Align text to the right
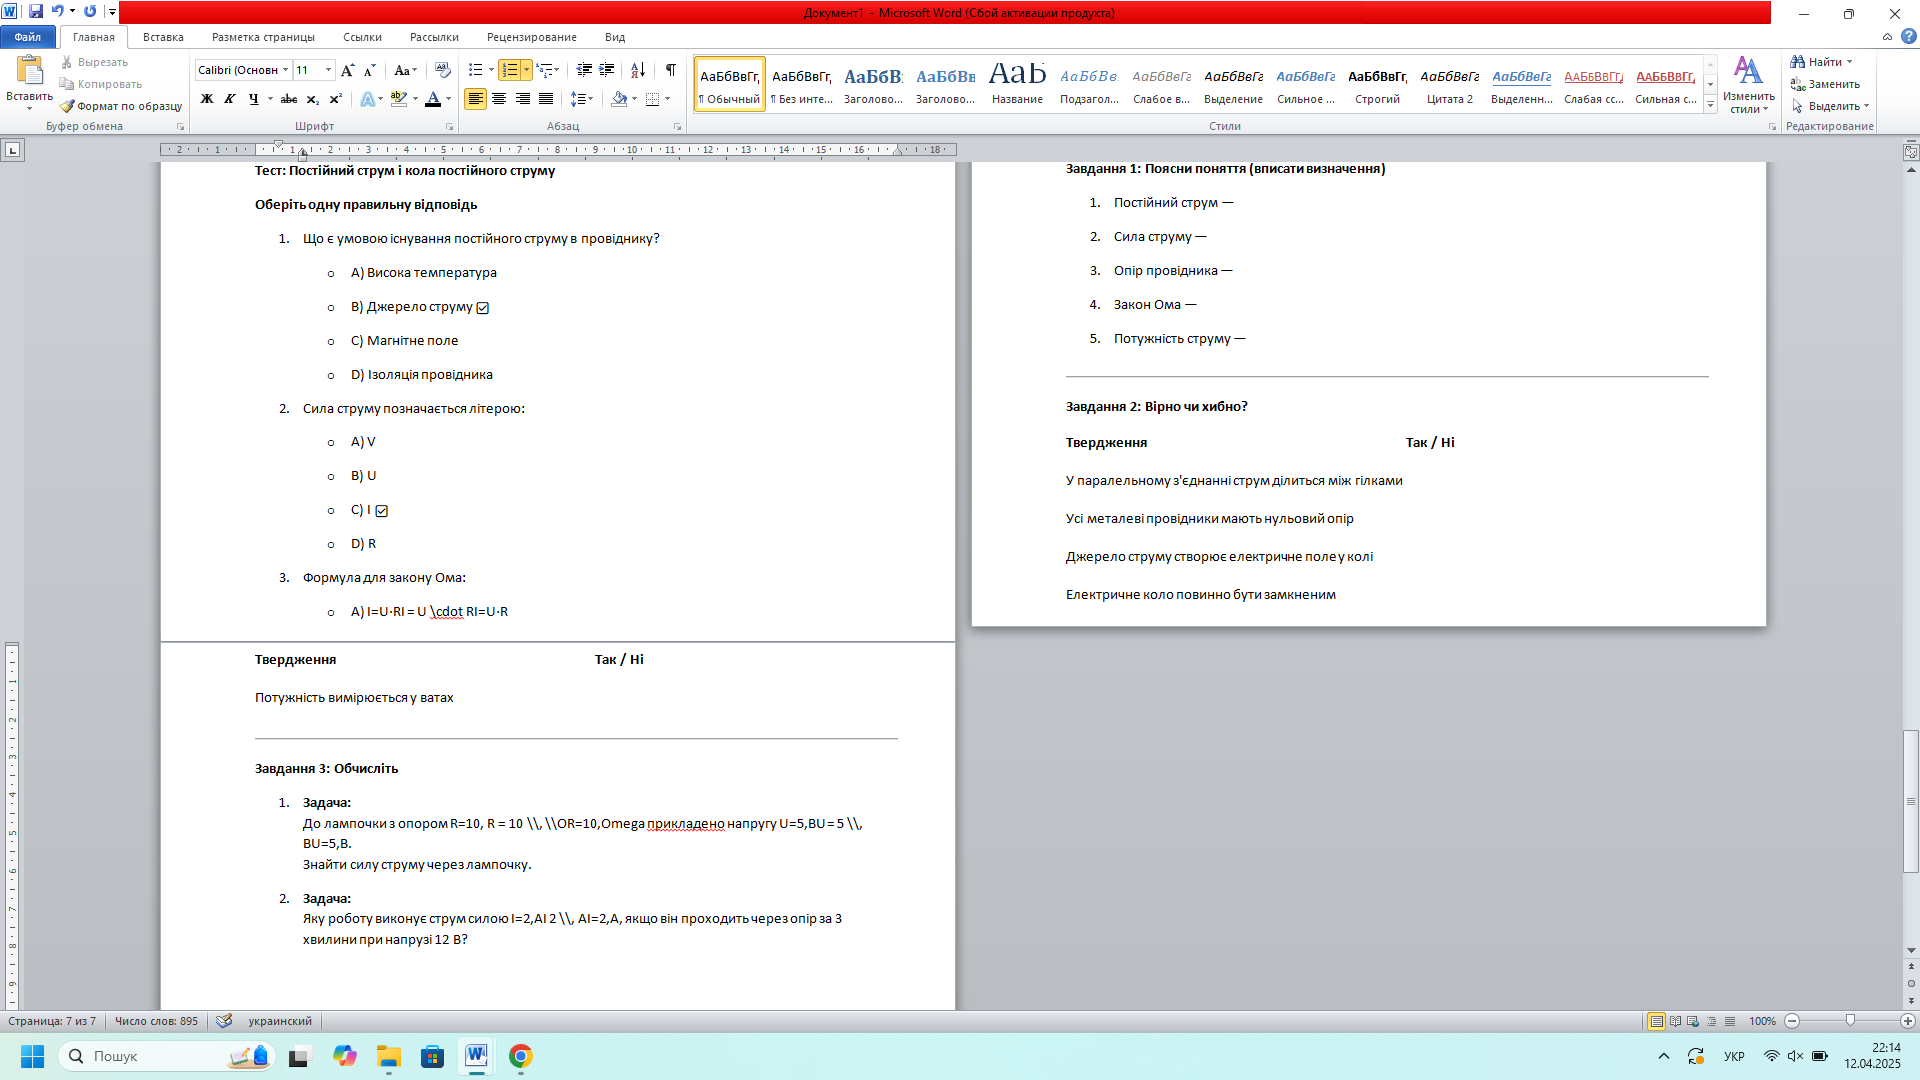Image resolution: width=1920 pixels, height=1080 pixels. pyautogui.click(x=522, y=99)
